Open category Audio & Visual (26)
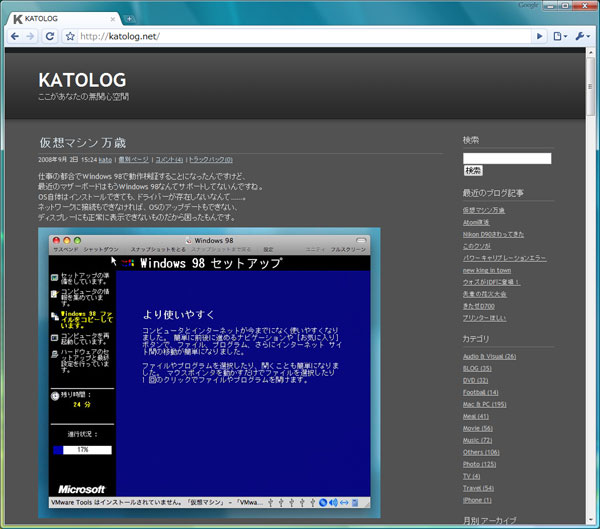 [489, 356]
